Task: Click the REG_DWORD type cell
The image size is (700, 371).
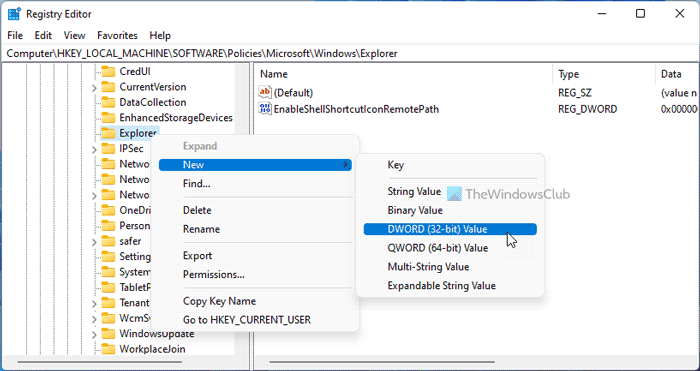Action: (588, 108)
